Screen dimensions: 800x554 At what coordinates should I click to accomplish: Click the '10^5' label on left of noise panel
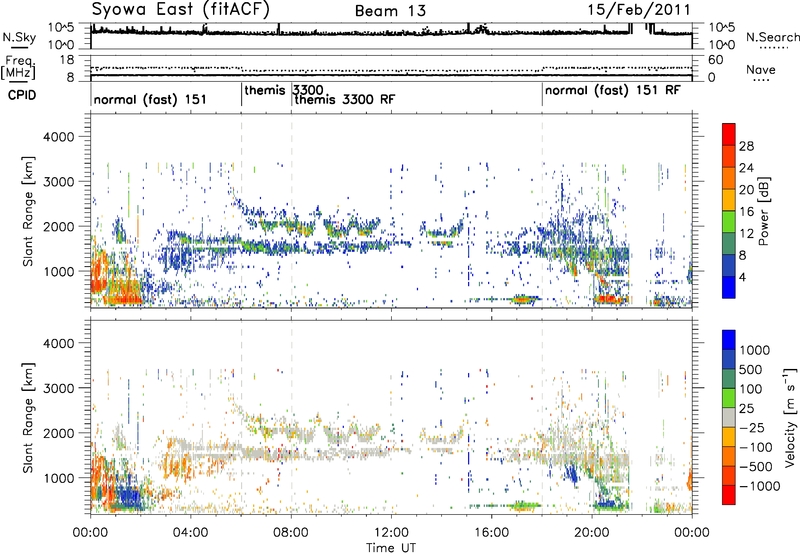[62, 27]
